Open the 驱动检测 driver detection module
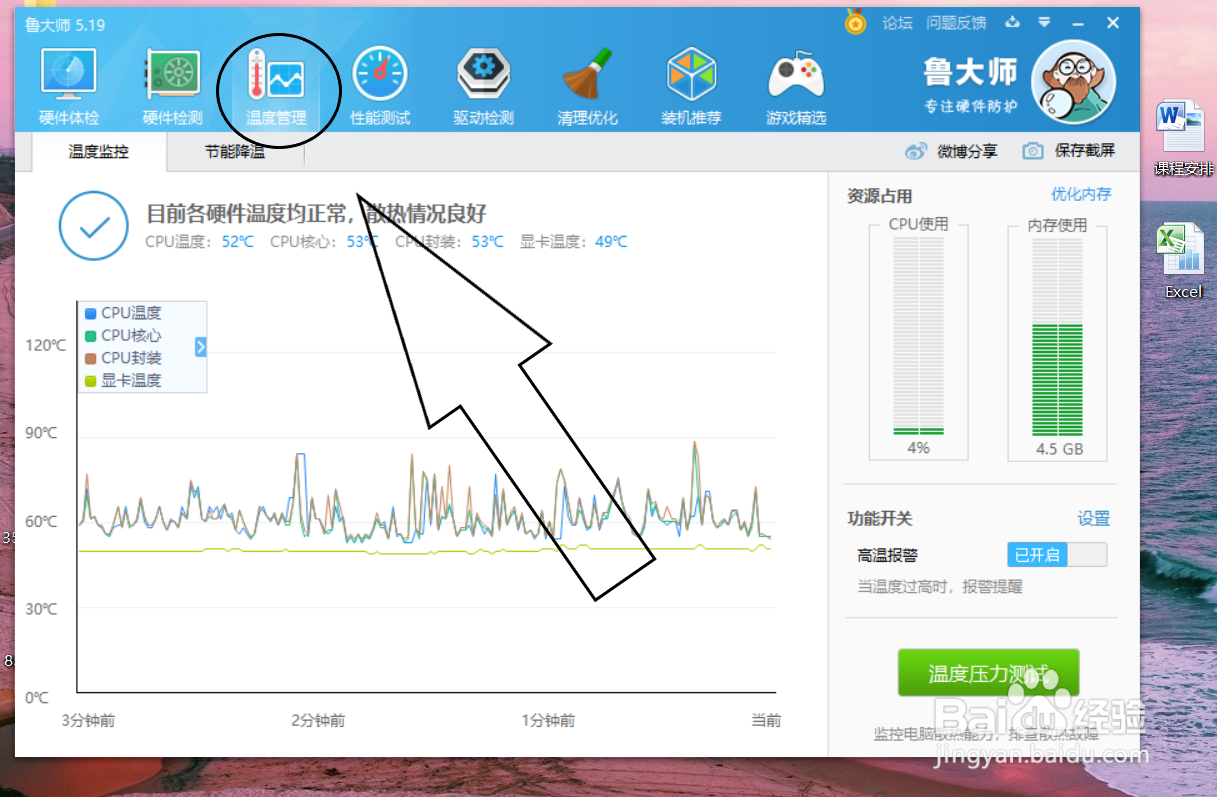 pyautogui.click(x=484, y=88)
